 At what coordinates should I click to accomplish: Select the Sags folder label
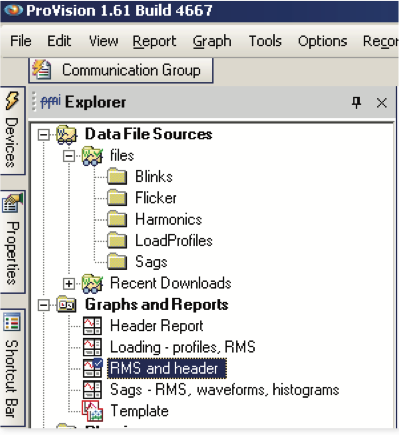pyautogui.click(x=151, y=262)
